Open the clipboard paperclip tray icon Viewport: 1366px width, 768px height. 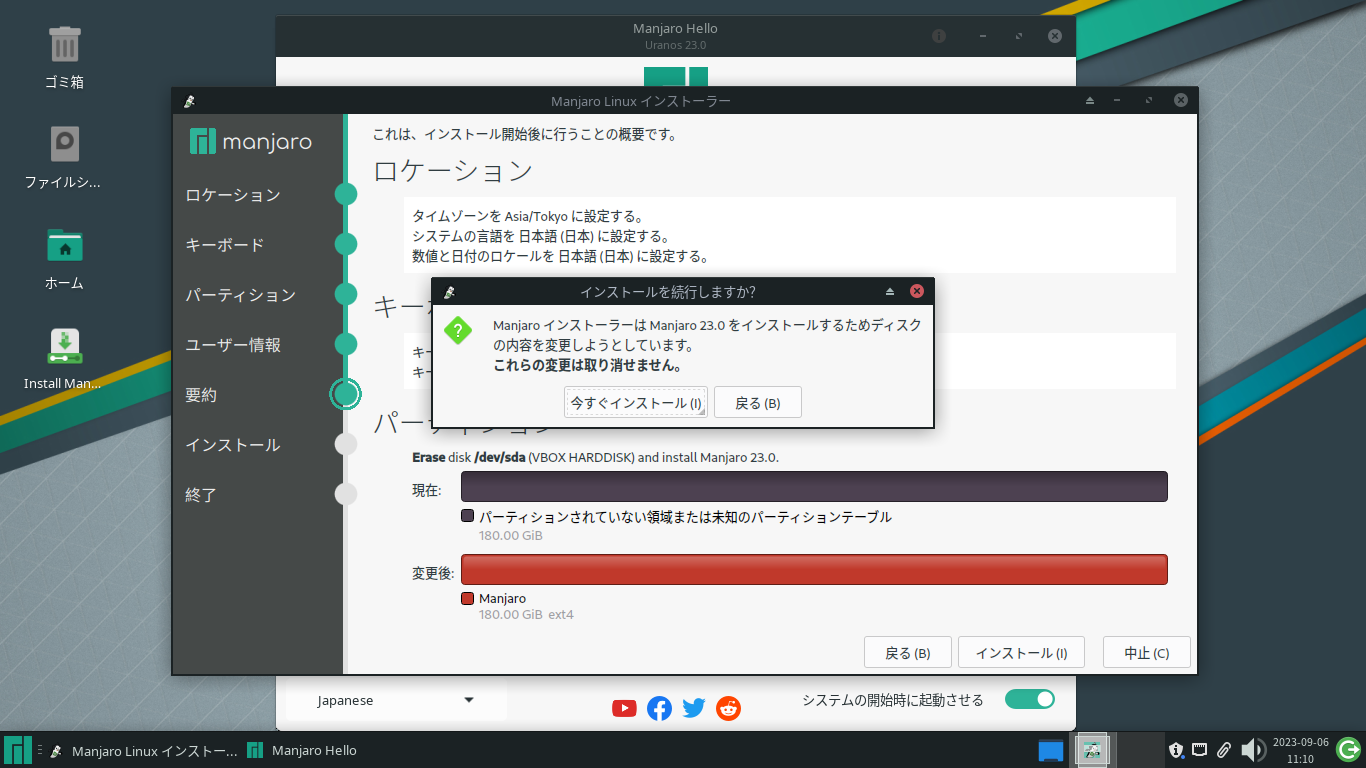pos(1223,750)
